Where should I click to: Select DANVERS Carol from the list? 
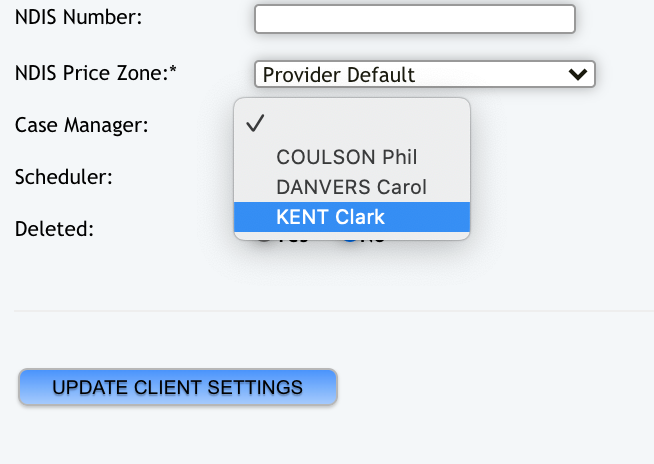point(351,187)
